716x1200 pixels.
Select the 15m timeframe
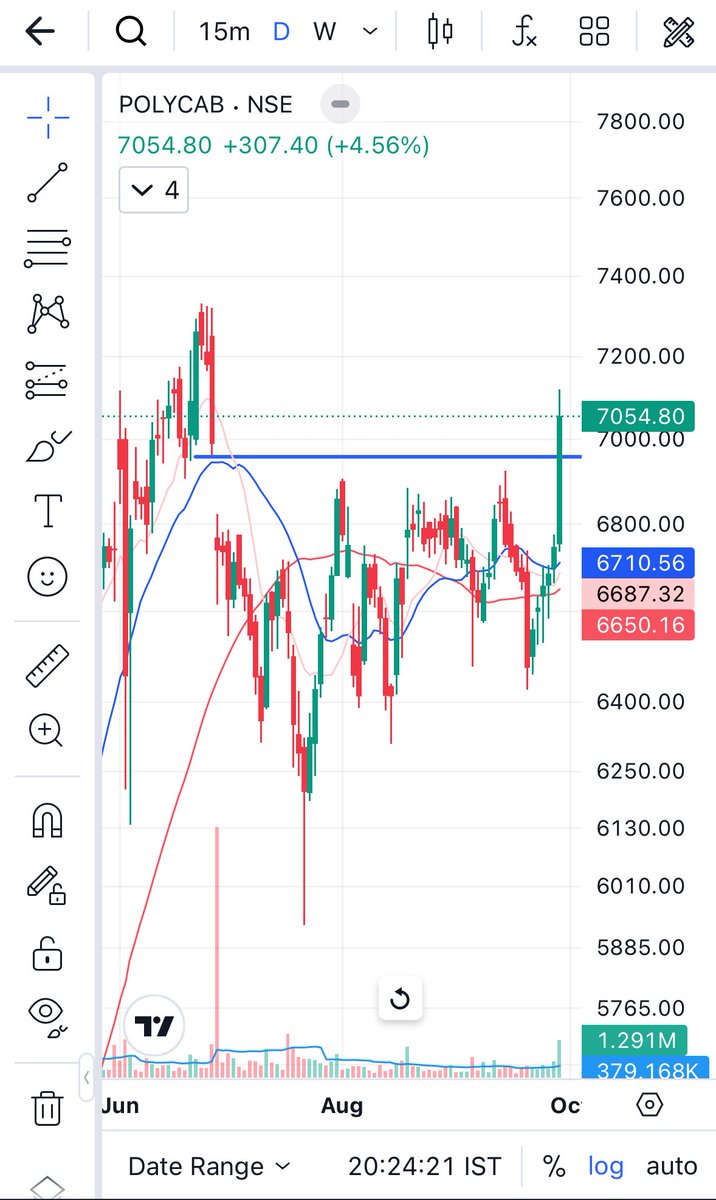pyautogui.click(x=224, y=32)
